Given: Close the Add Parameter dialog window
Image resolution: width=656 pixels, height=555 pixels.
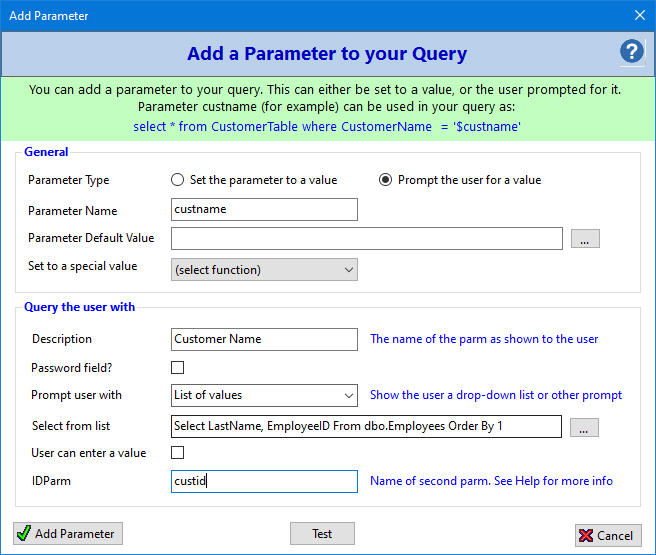Looking at the screenshot, I should (x=639, y=15).
